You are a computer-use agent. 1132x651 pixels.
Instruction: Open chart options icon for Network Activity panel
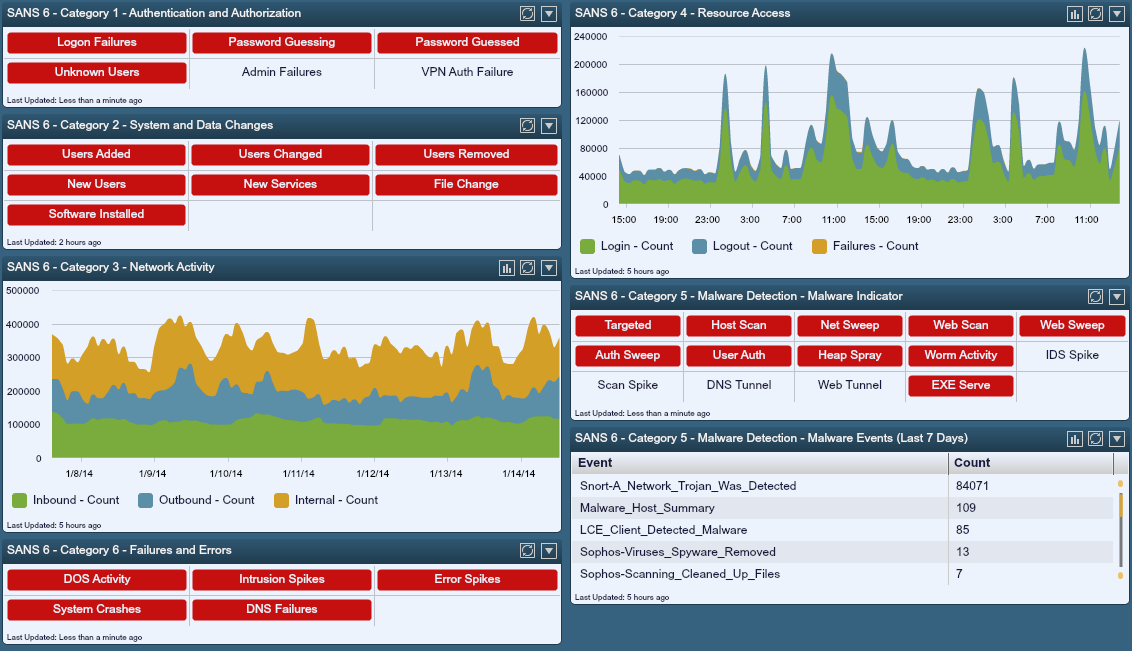click(507, 268)
